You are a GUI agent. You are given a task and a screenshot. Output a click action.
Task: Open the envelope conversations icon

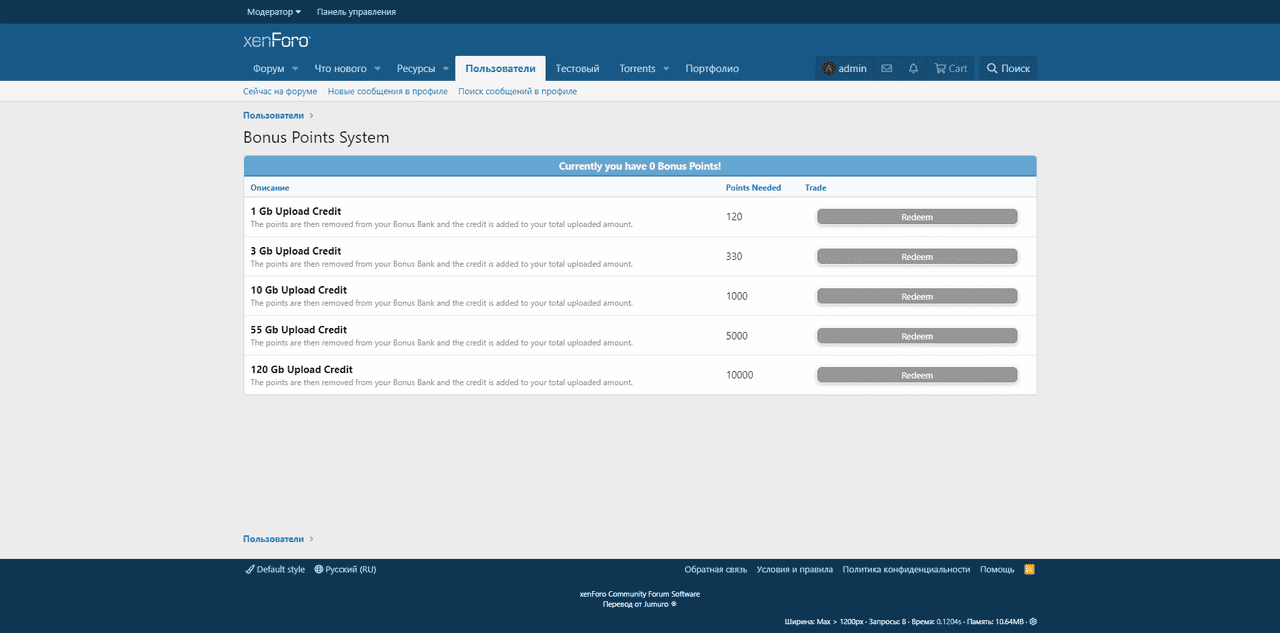click(x=886, y=69)
